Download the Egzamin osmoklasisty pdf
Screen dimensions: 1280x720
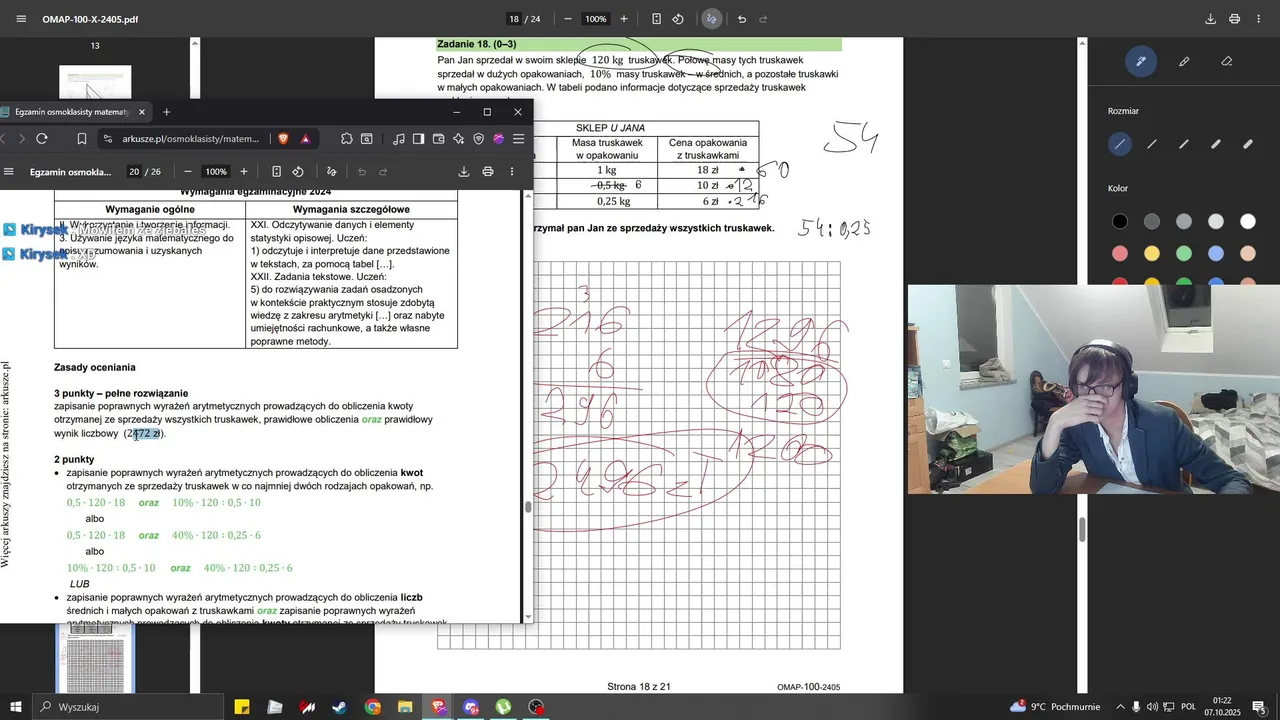pos(464,172)
